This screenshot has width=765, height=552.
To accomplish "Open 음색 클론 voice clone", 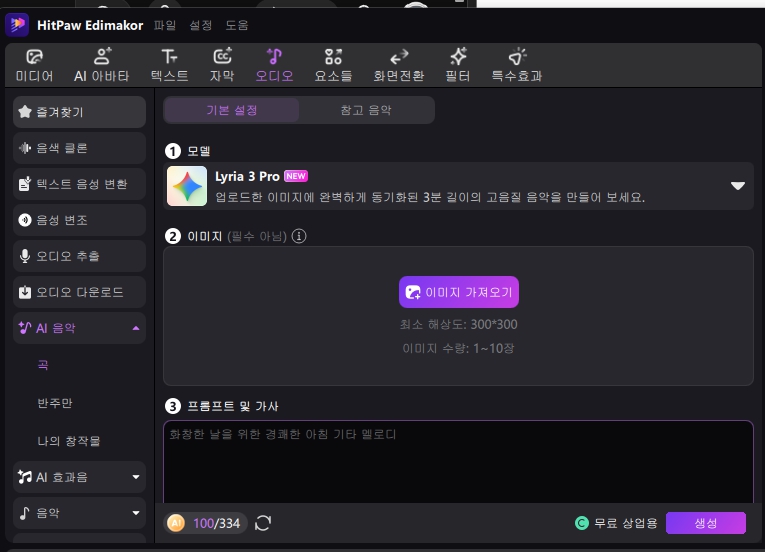I will click(x=79, y=148).
